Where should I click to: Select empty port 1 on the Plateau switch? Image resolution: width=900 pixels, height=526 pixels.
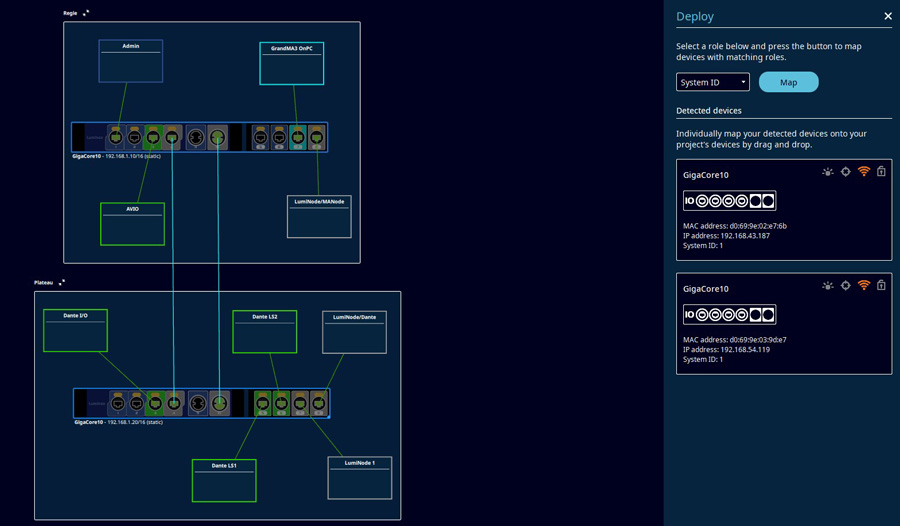point(118,404)
